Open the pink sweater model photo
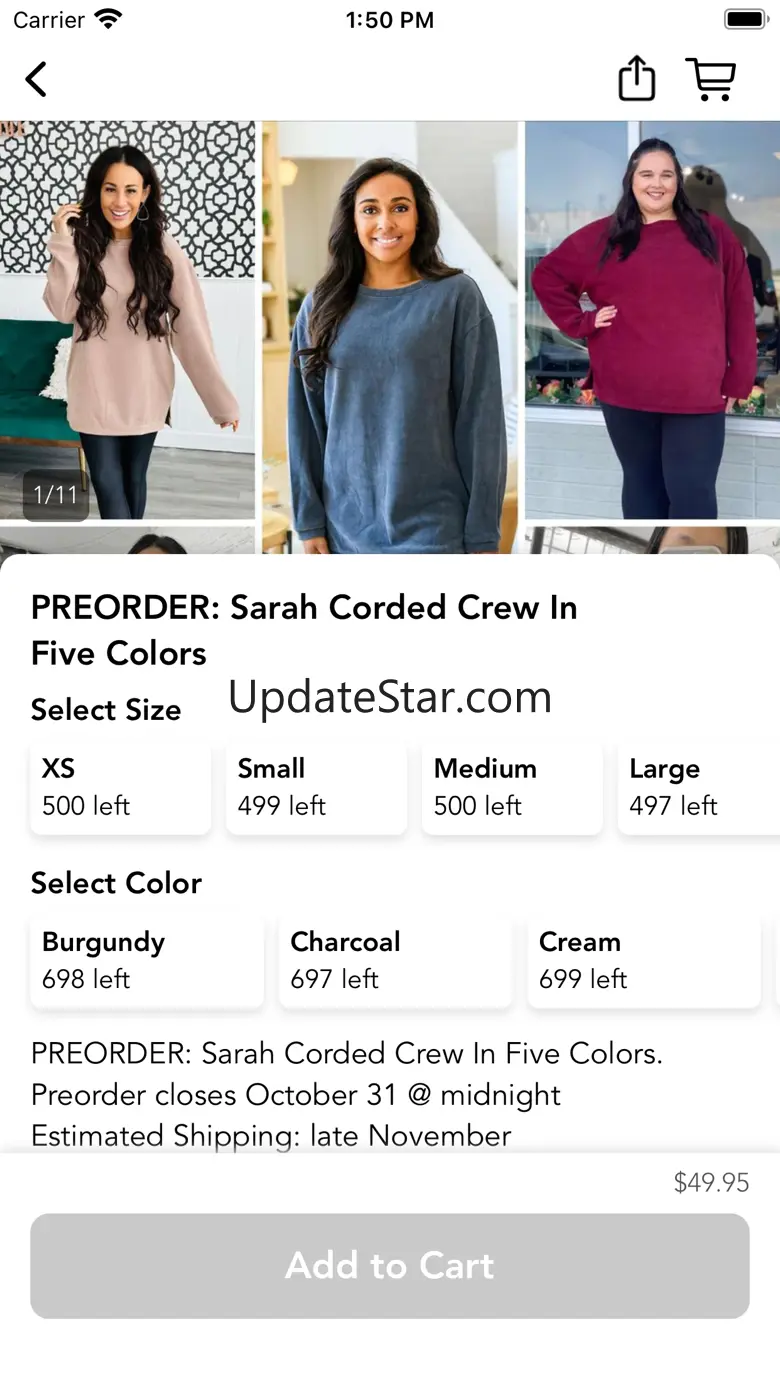 click(127, 320)
